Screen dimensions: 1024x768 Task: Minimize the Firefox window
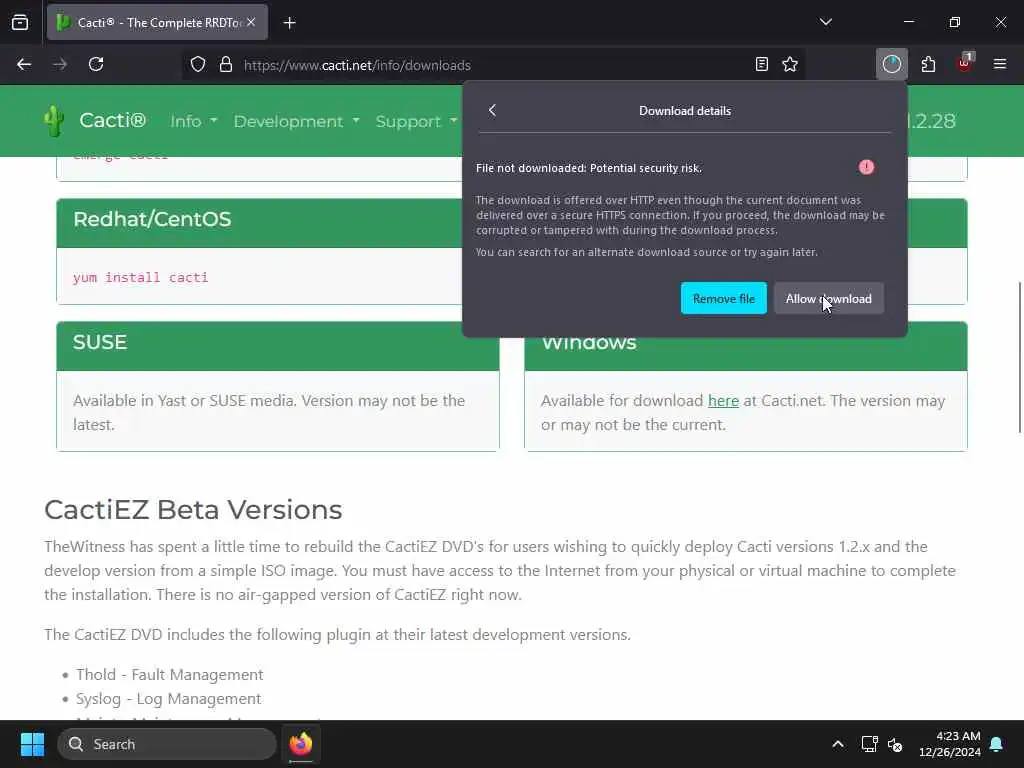click(908, 22)
